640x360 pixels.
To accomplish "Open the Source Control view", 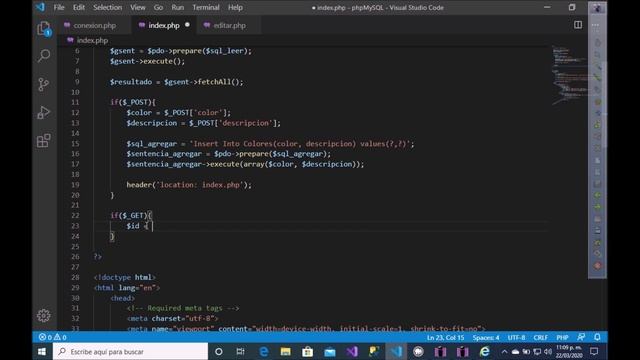I will coord(44,84).
